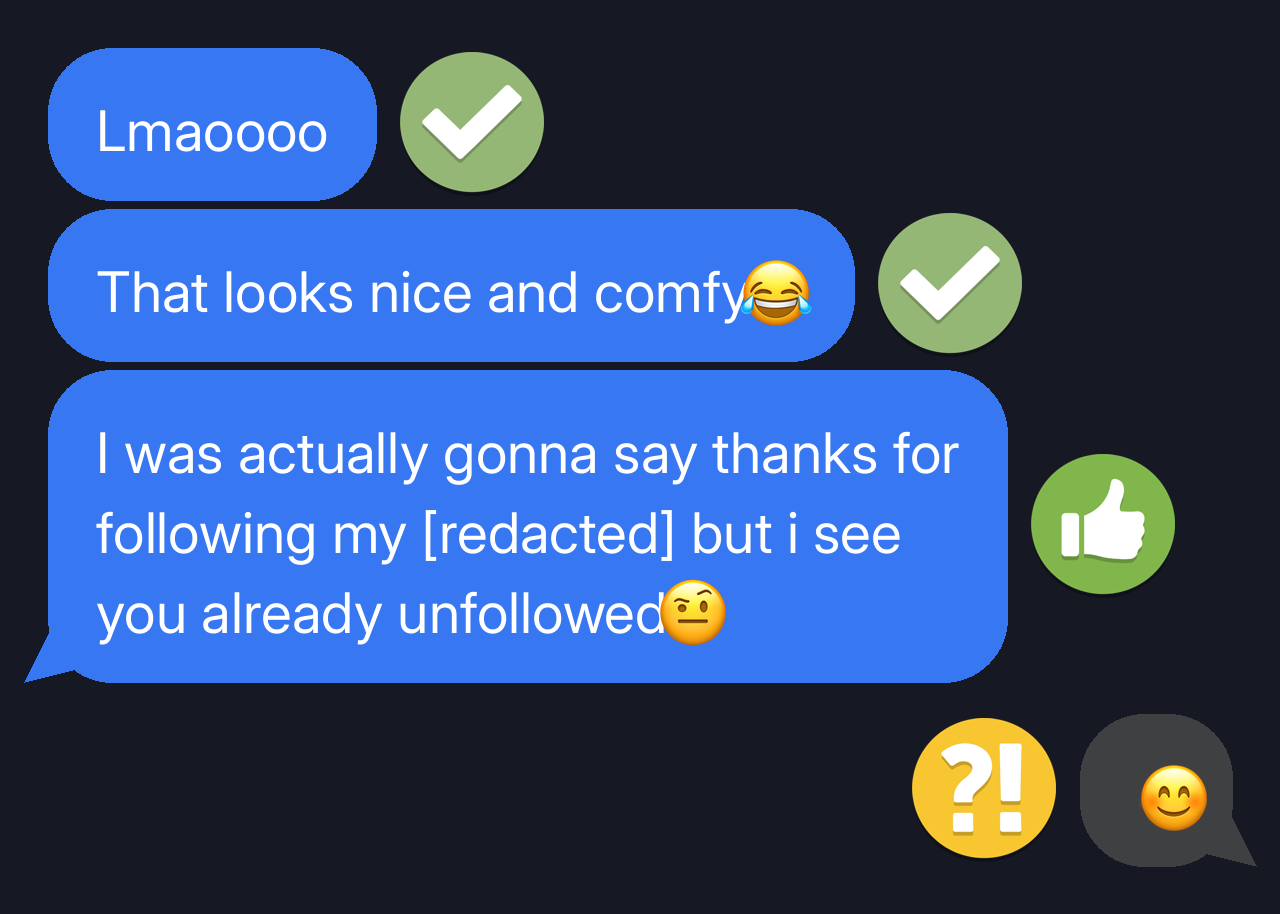Click the words I was actually gonna
Viewport: 1280px width, 914px height.
pos(347,455)
